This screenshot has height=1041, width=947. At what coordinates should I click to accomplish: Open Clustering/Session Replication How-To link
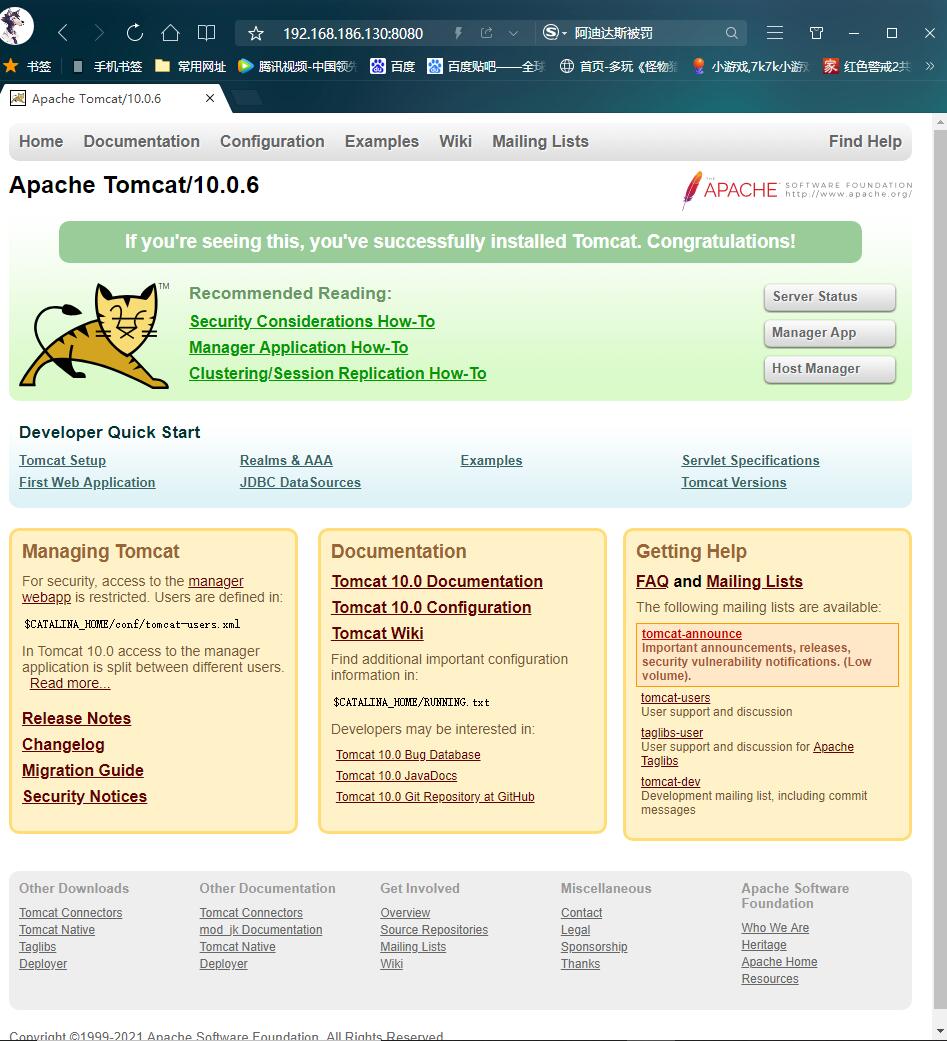338,374
